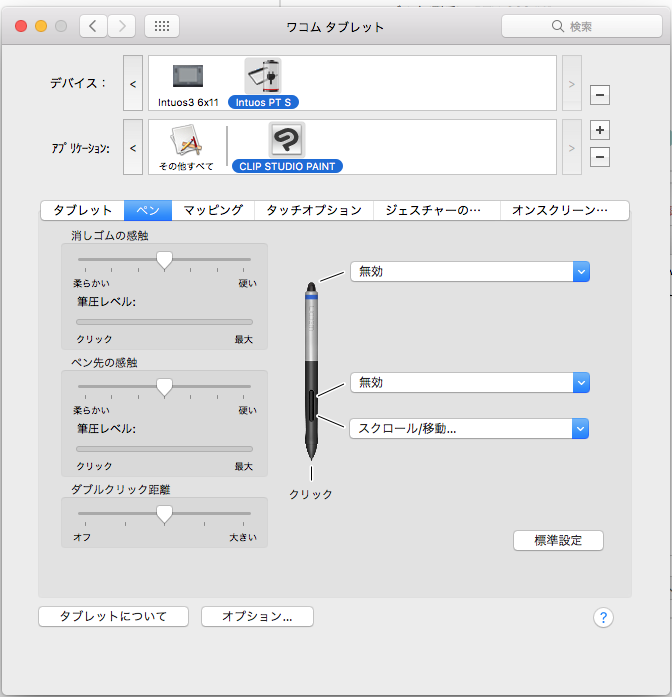Click the plus button to add application

tap(600, 130)
